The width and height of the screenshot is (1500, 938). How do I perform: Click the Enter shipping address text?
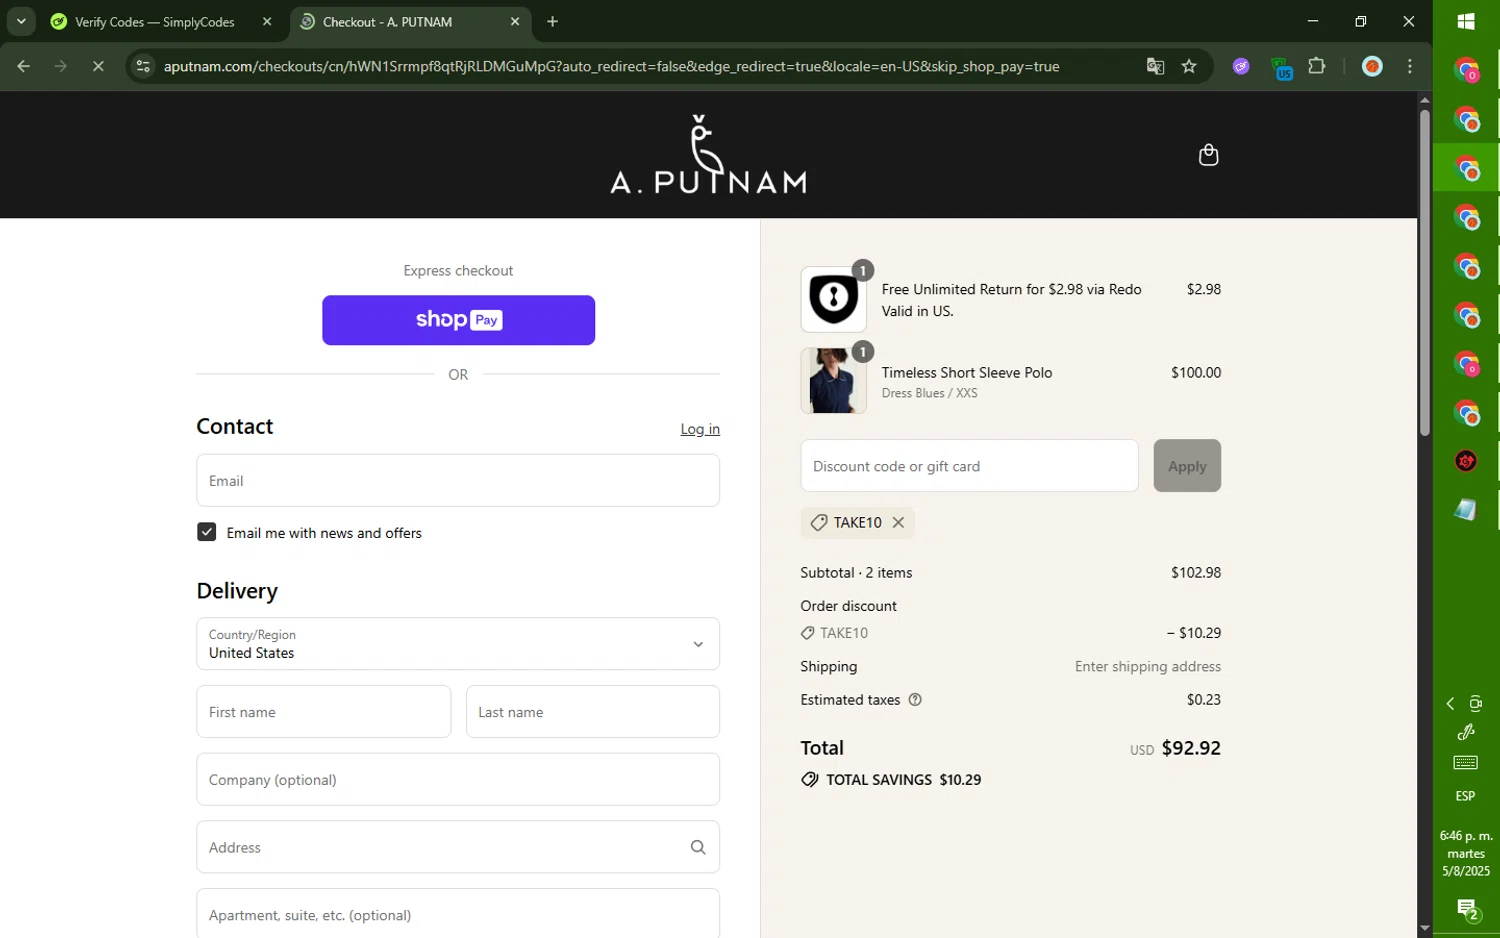coord(1148,667)
